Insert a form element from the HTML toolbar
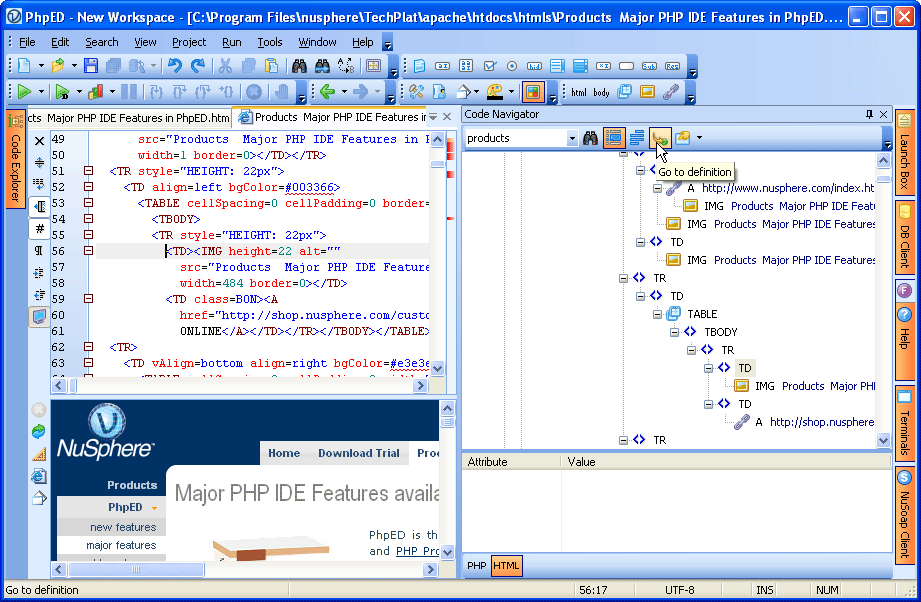Image resolution: width=921 pixels, height=602 pixels. tap(419, 66)
